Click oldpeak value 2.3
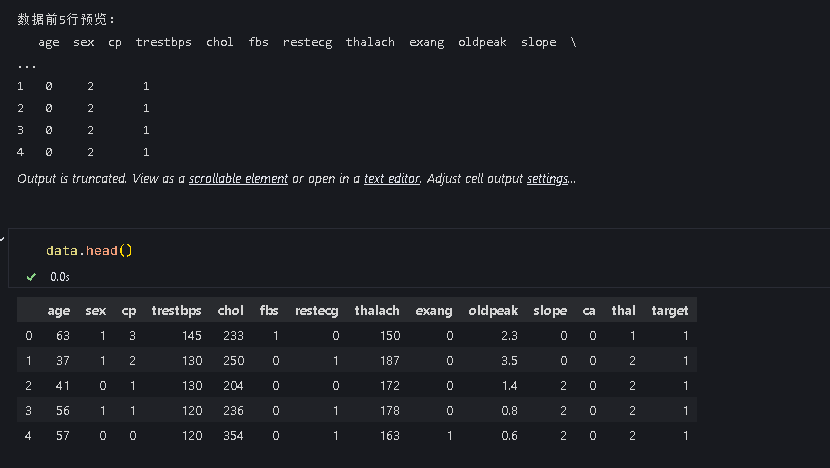Screen dimensions: 830x468 (509, 336)
